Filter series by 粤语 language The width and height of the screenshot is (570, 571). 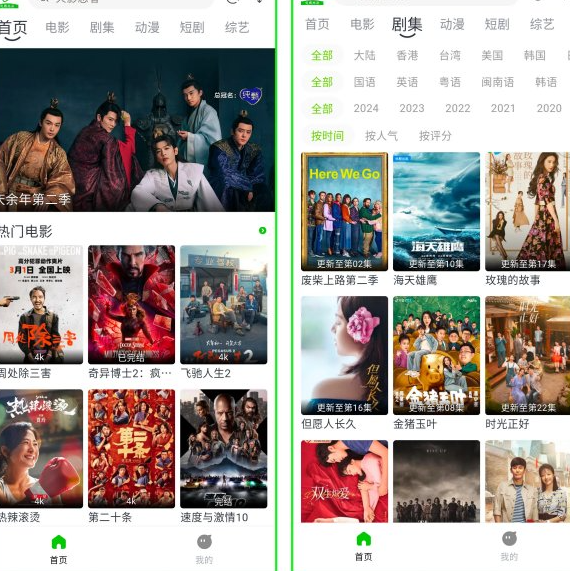point(450,82)
